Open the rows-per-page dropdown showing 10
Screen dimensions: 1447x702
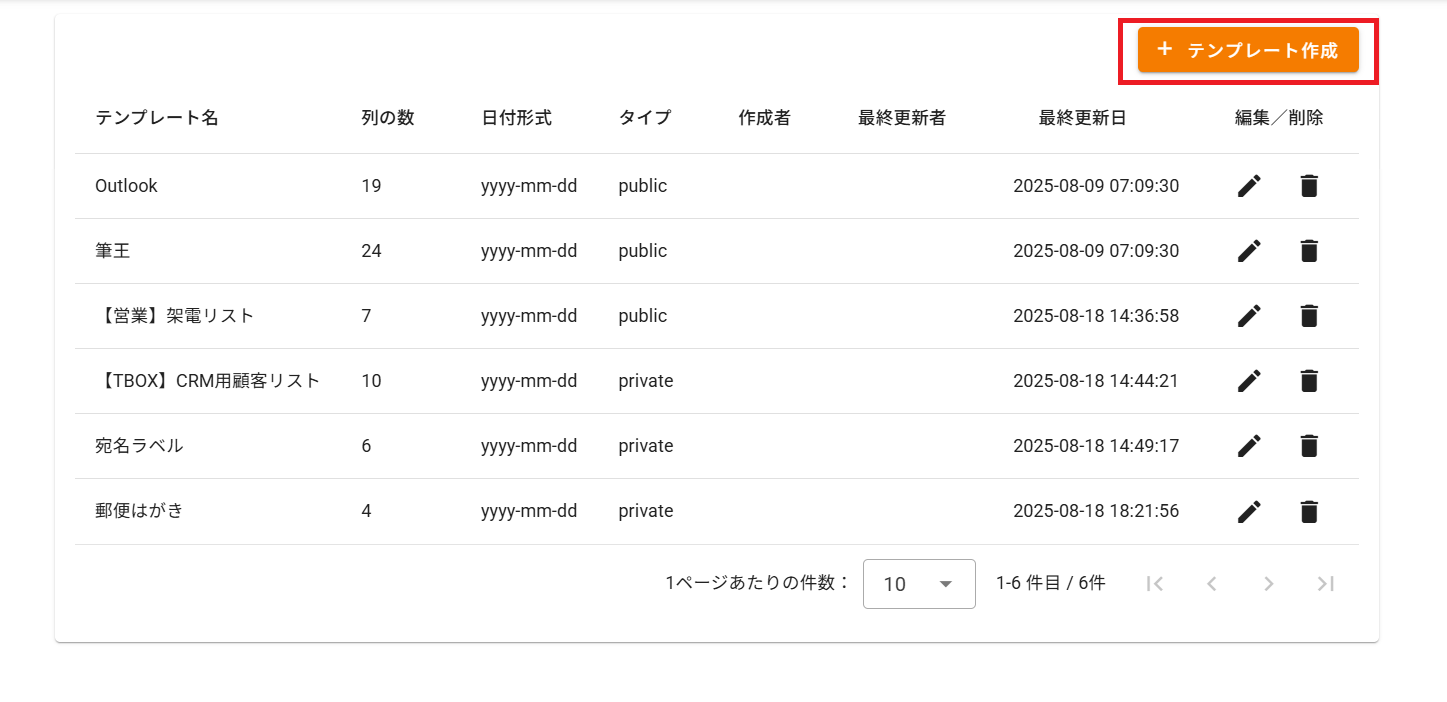[918, 584]
